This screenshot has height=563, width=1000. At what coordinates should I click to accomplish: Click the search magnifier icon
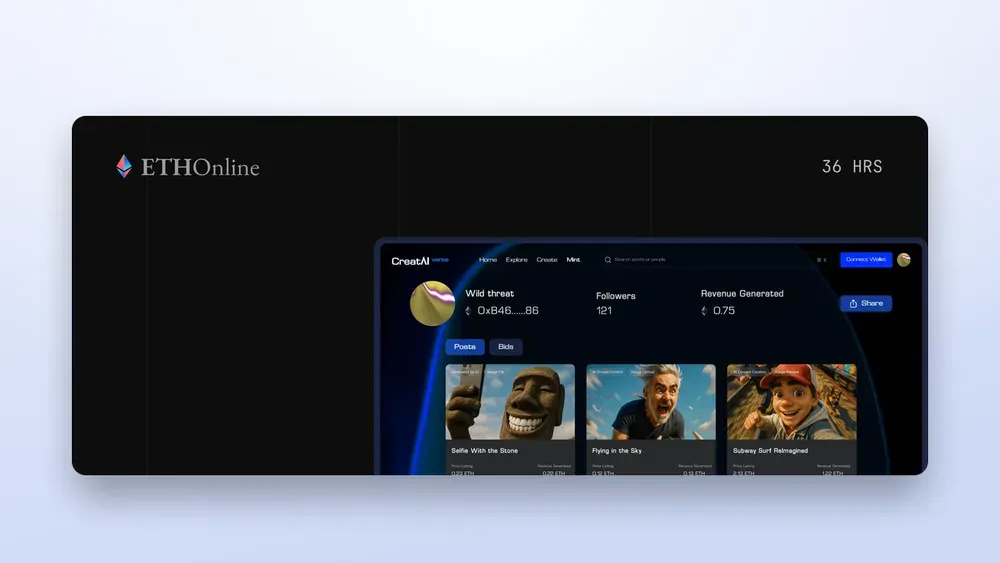coord(608,260)
